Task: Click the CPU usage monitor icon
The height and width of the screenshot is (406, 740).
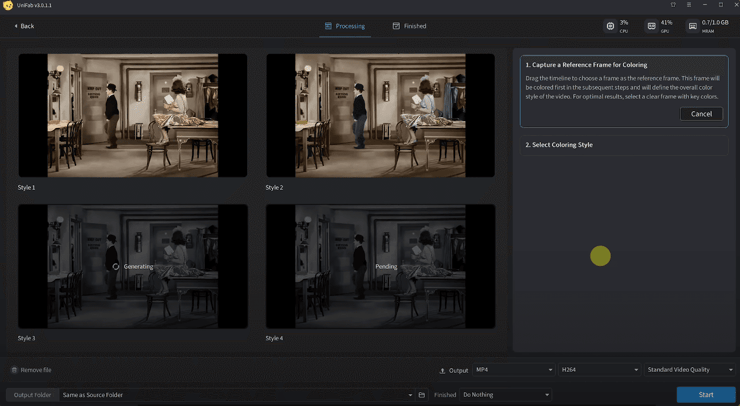Action: tap(610, 26)
